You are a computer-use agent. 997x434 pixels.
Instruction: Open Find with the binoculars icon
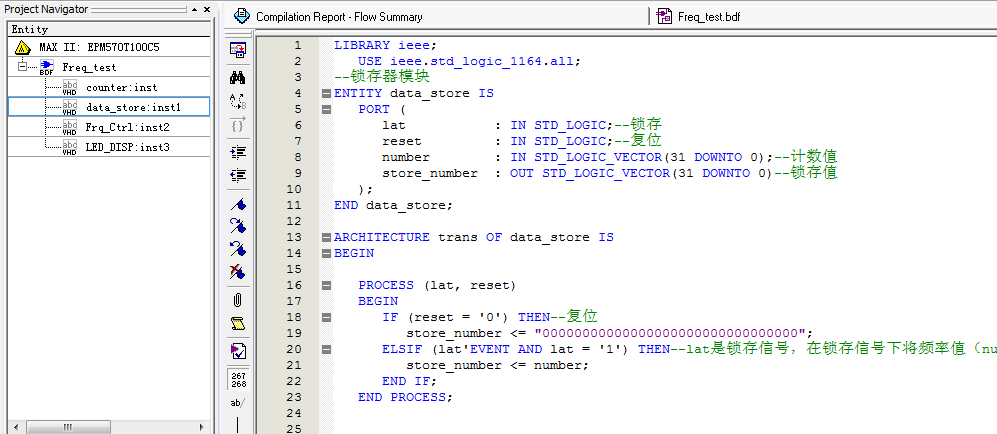coord(238,78)
